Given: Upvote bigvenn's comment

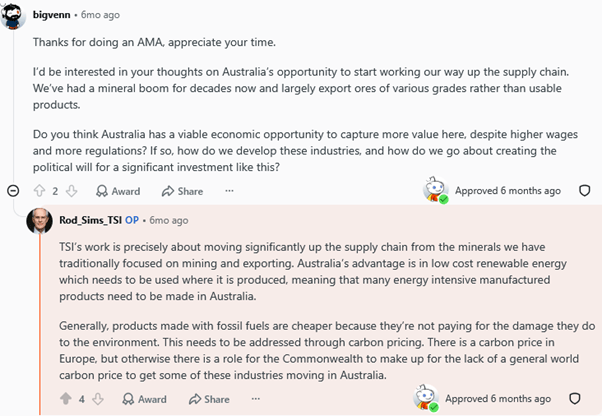Looking at the screenshot, I should pyautogui.click(x=39, y=191).
